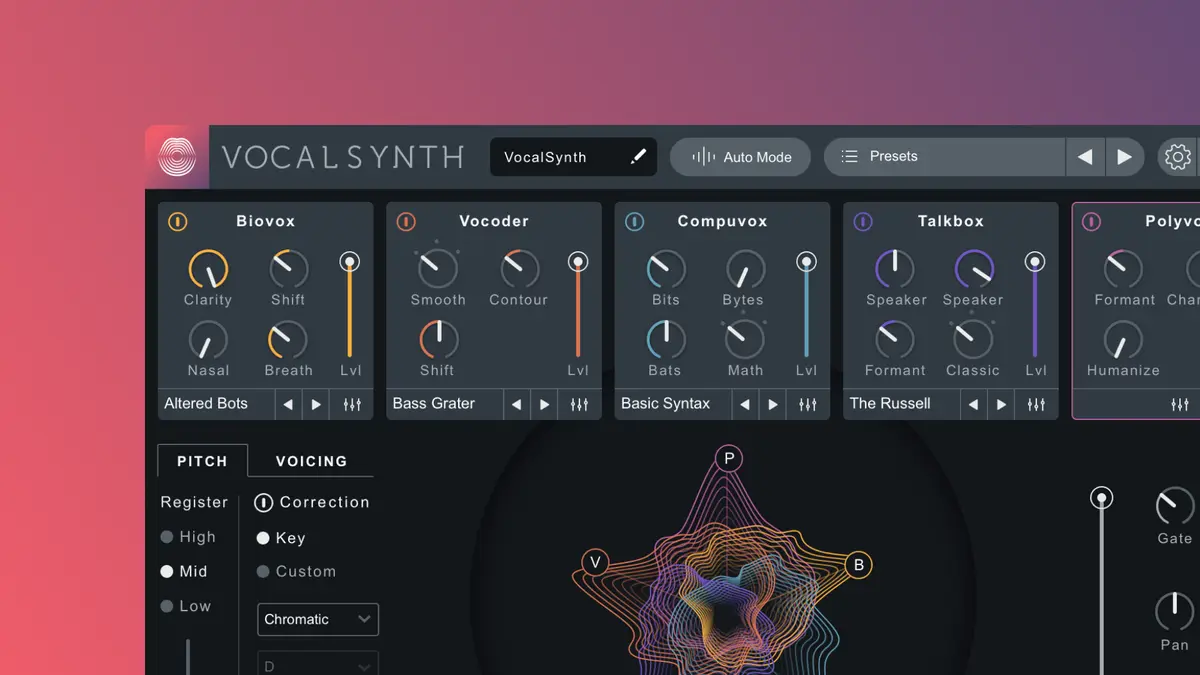The width and height of the screenshot is (1200, 675).
Task: Open the Presets browser list
Action: [x=944, y=157]
